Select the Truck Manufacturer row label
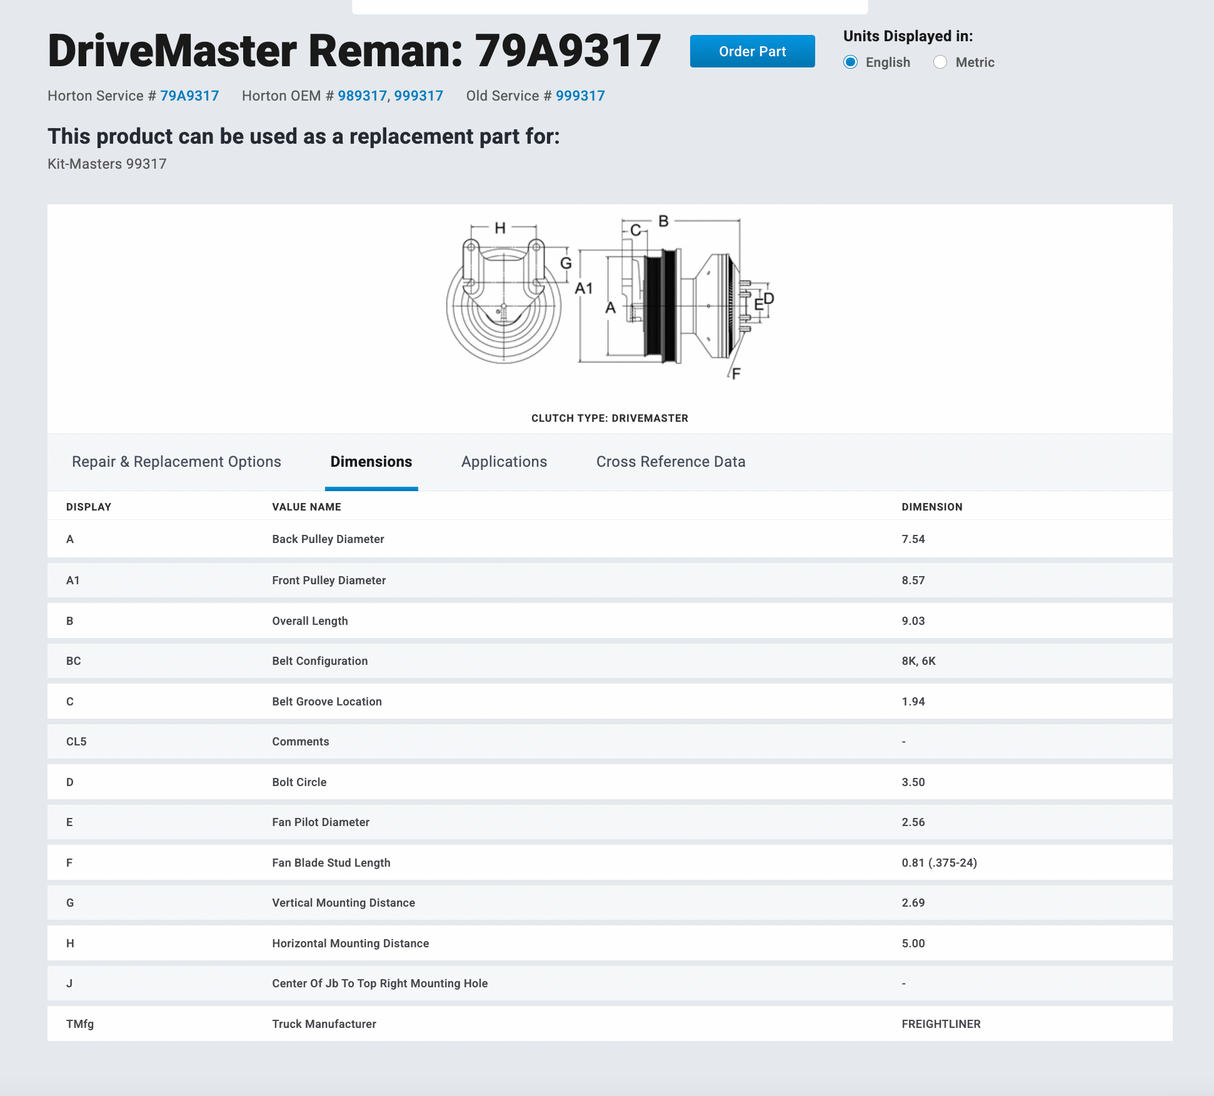1214x1096 pixels. [x=324, y=1024]
